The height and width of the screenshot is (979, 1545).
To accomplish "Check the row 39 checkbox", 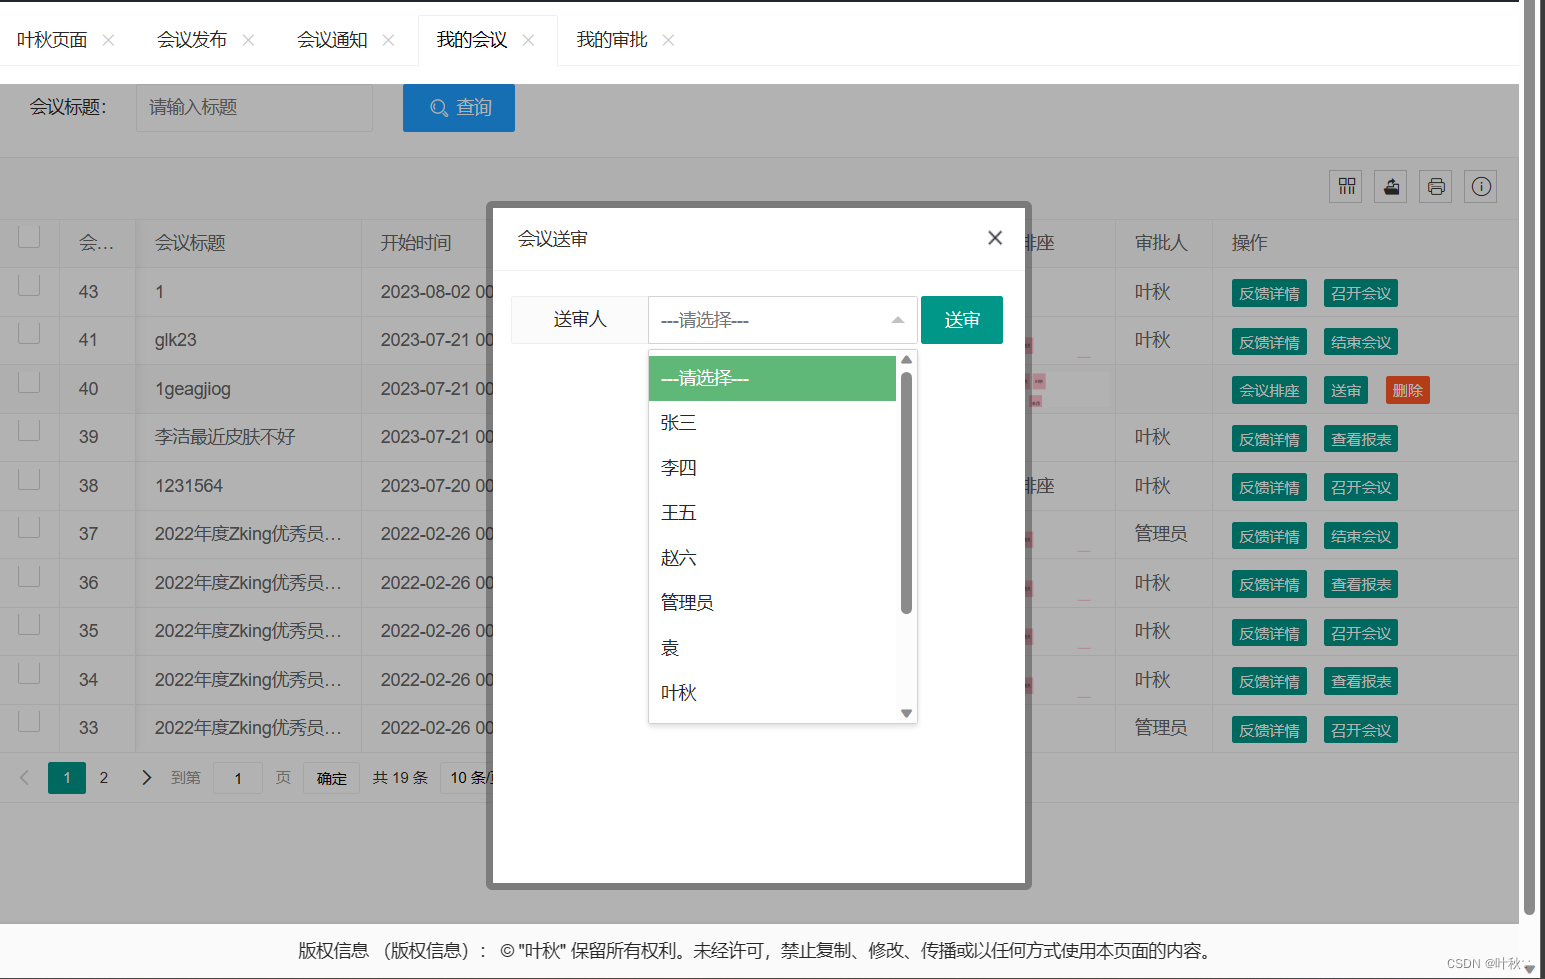I will pos(29,430).
